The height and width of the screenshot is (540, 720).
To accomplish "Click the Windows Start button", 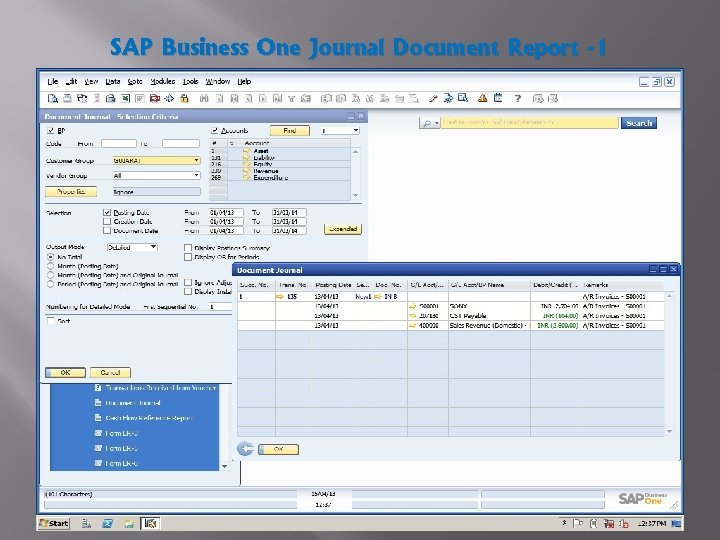I will coord(54,523).
